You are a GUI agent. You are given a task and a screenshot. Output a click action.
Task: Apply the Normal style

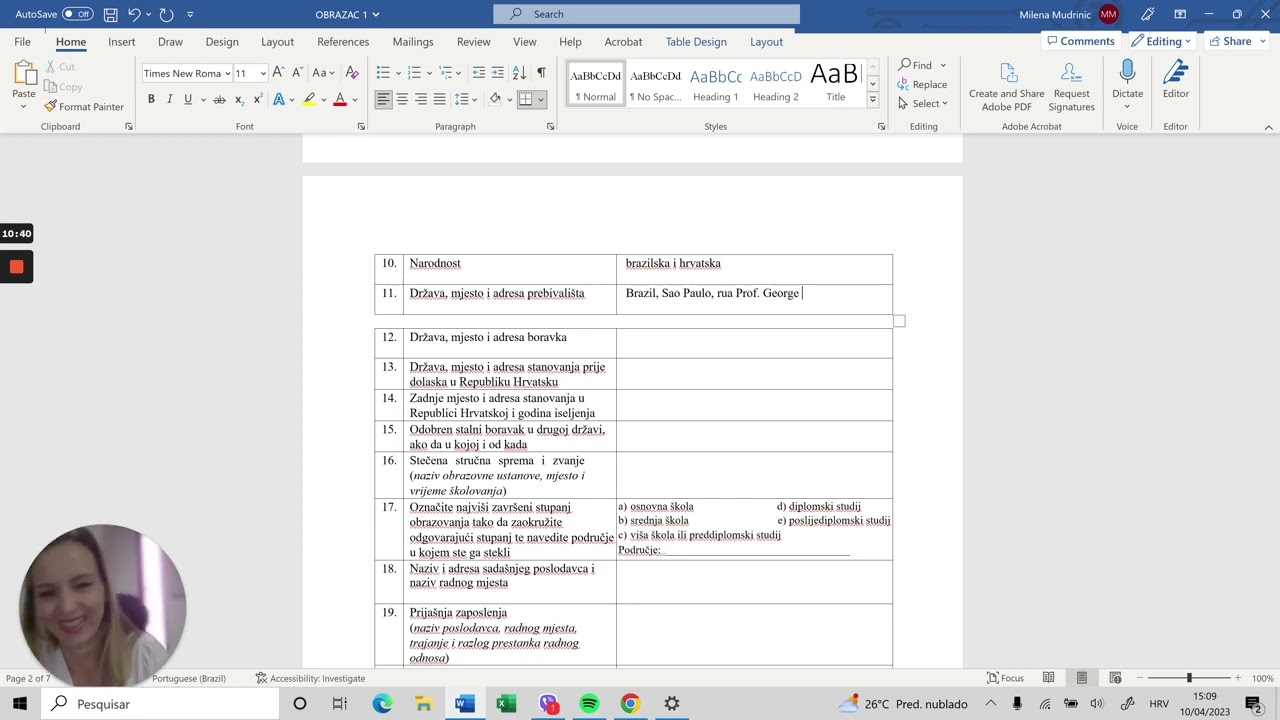point(595,84)
